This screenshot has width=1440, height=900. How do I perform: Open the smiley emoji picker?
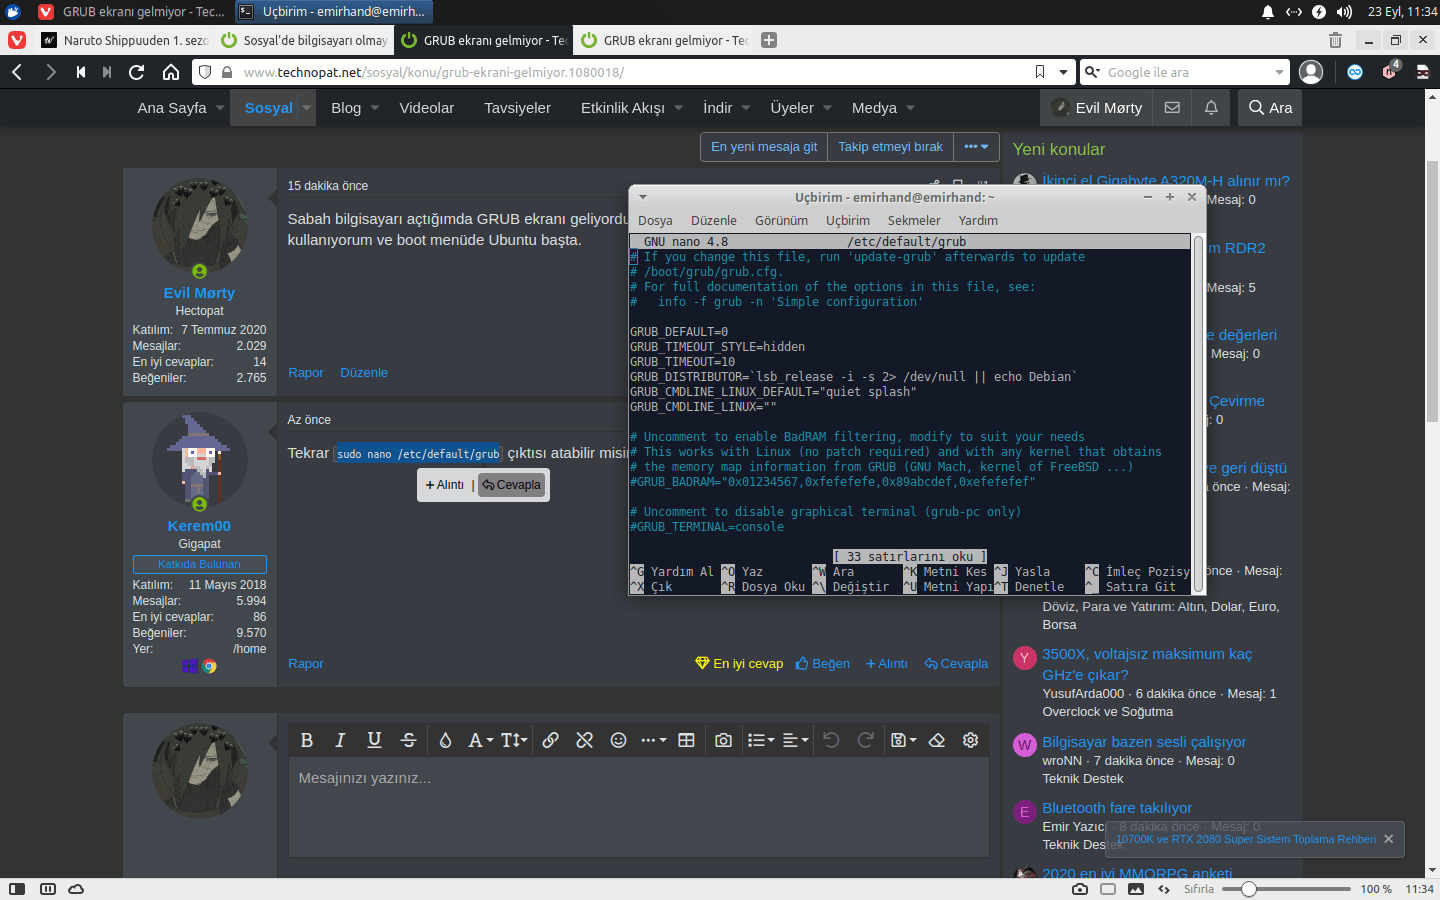pyautogui.click(x=619, y=740)
